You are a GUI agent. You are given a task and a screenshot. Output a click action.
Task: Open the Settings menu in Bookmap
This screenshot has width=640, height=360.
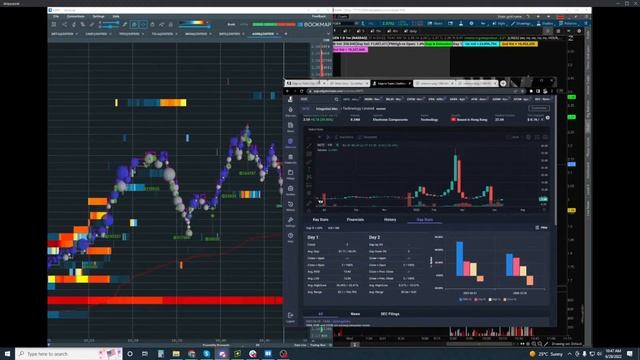click(x=98, y=17)
